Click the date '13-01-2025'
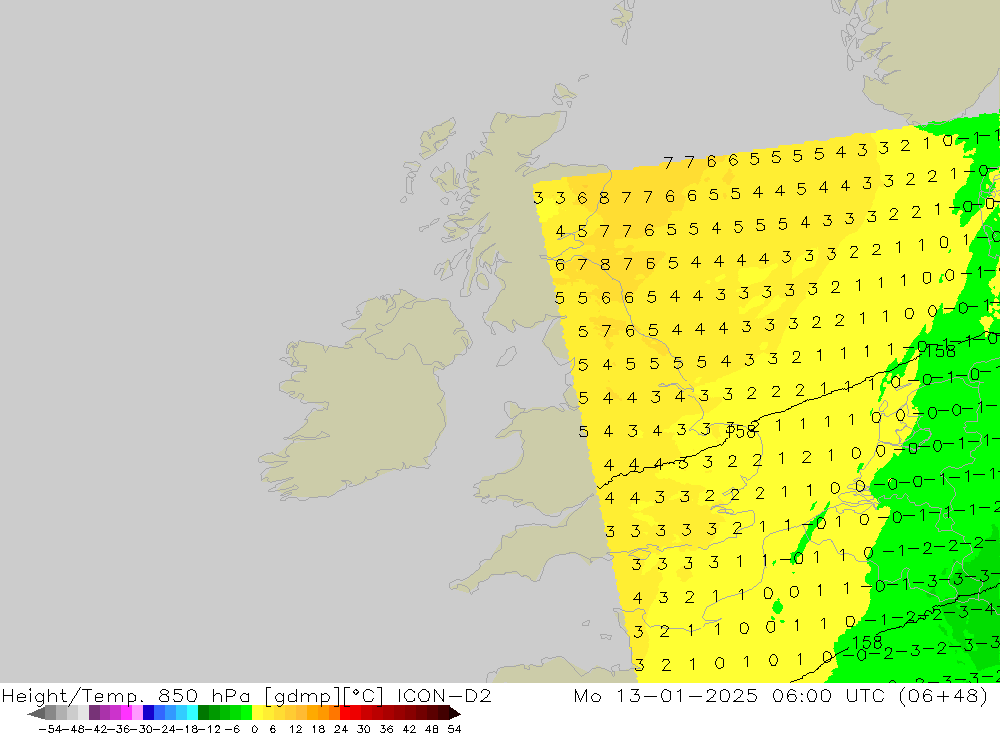1000x733 pixels. coord(687,695)
